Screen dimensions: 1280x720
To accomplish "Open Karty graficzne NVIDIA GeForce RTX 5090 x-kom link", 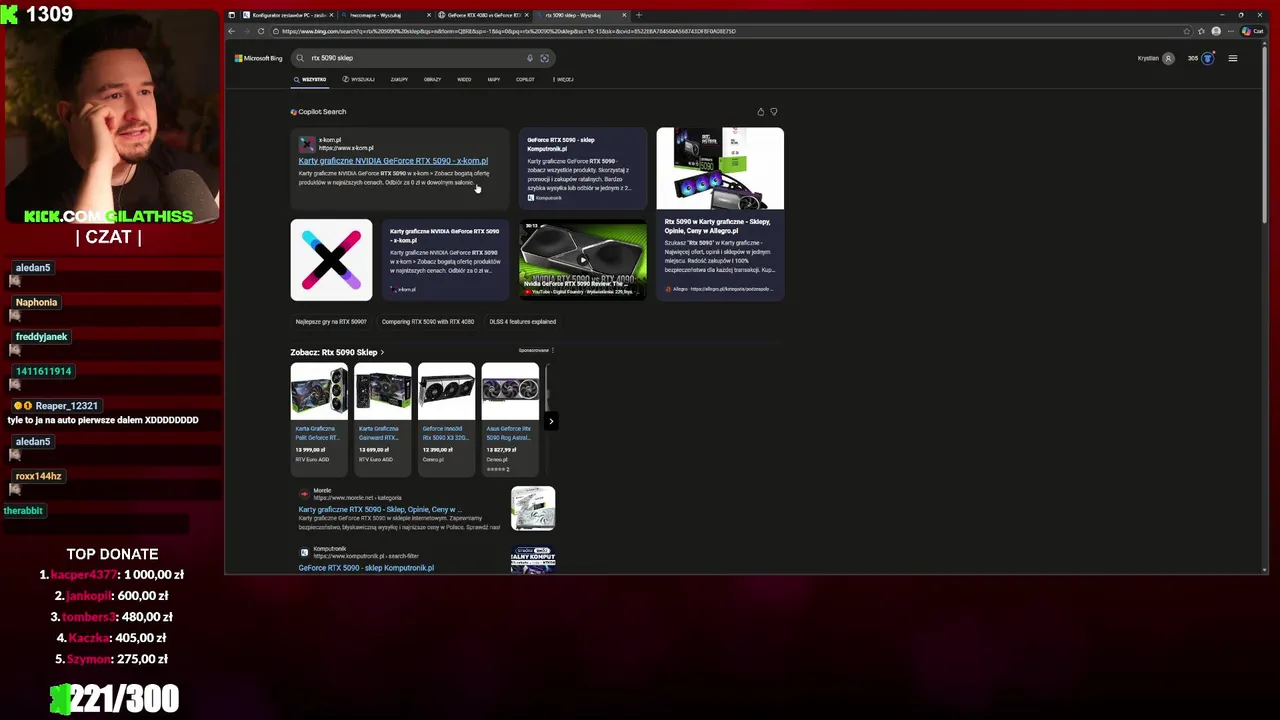I will click(393, 161).
